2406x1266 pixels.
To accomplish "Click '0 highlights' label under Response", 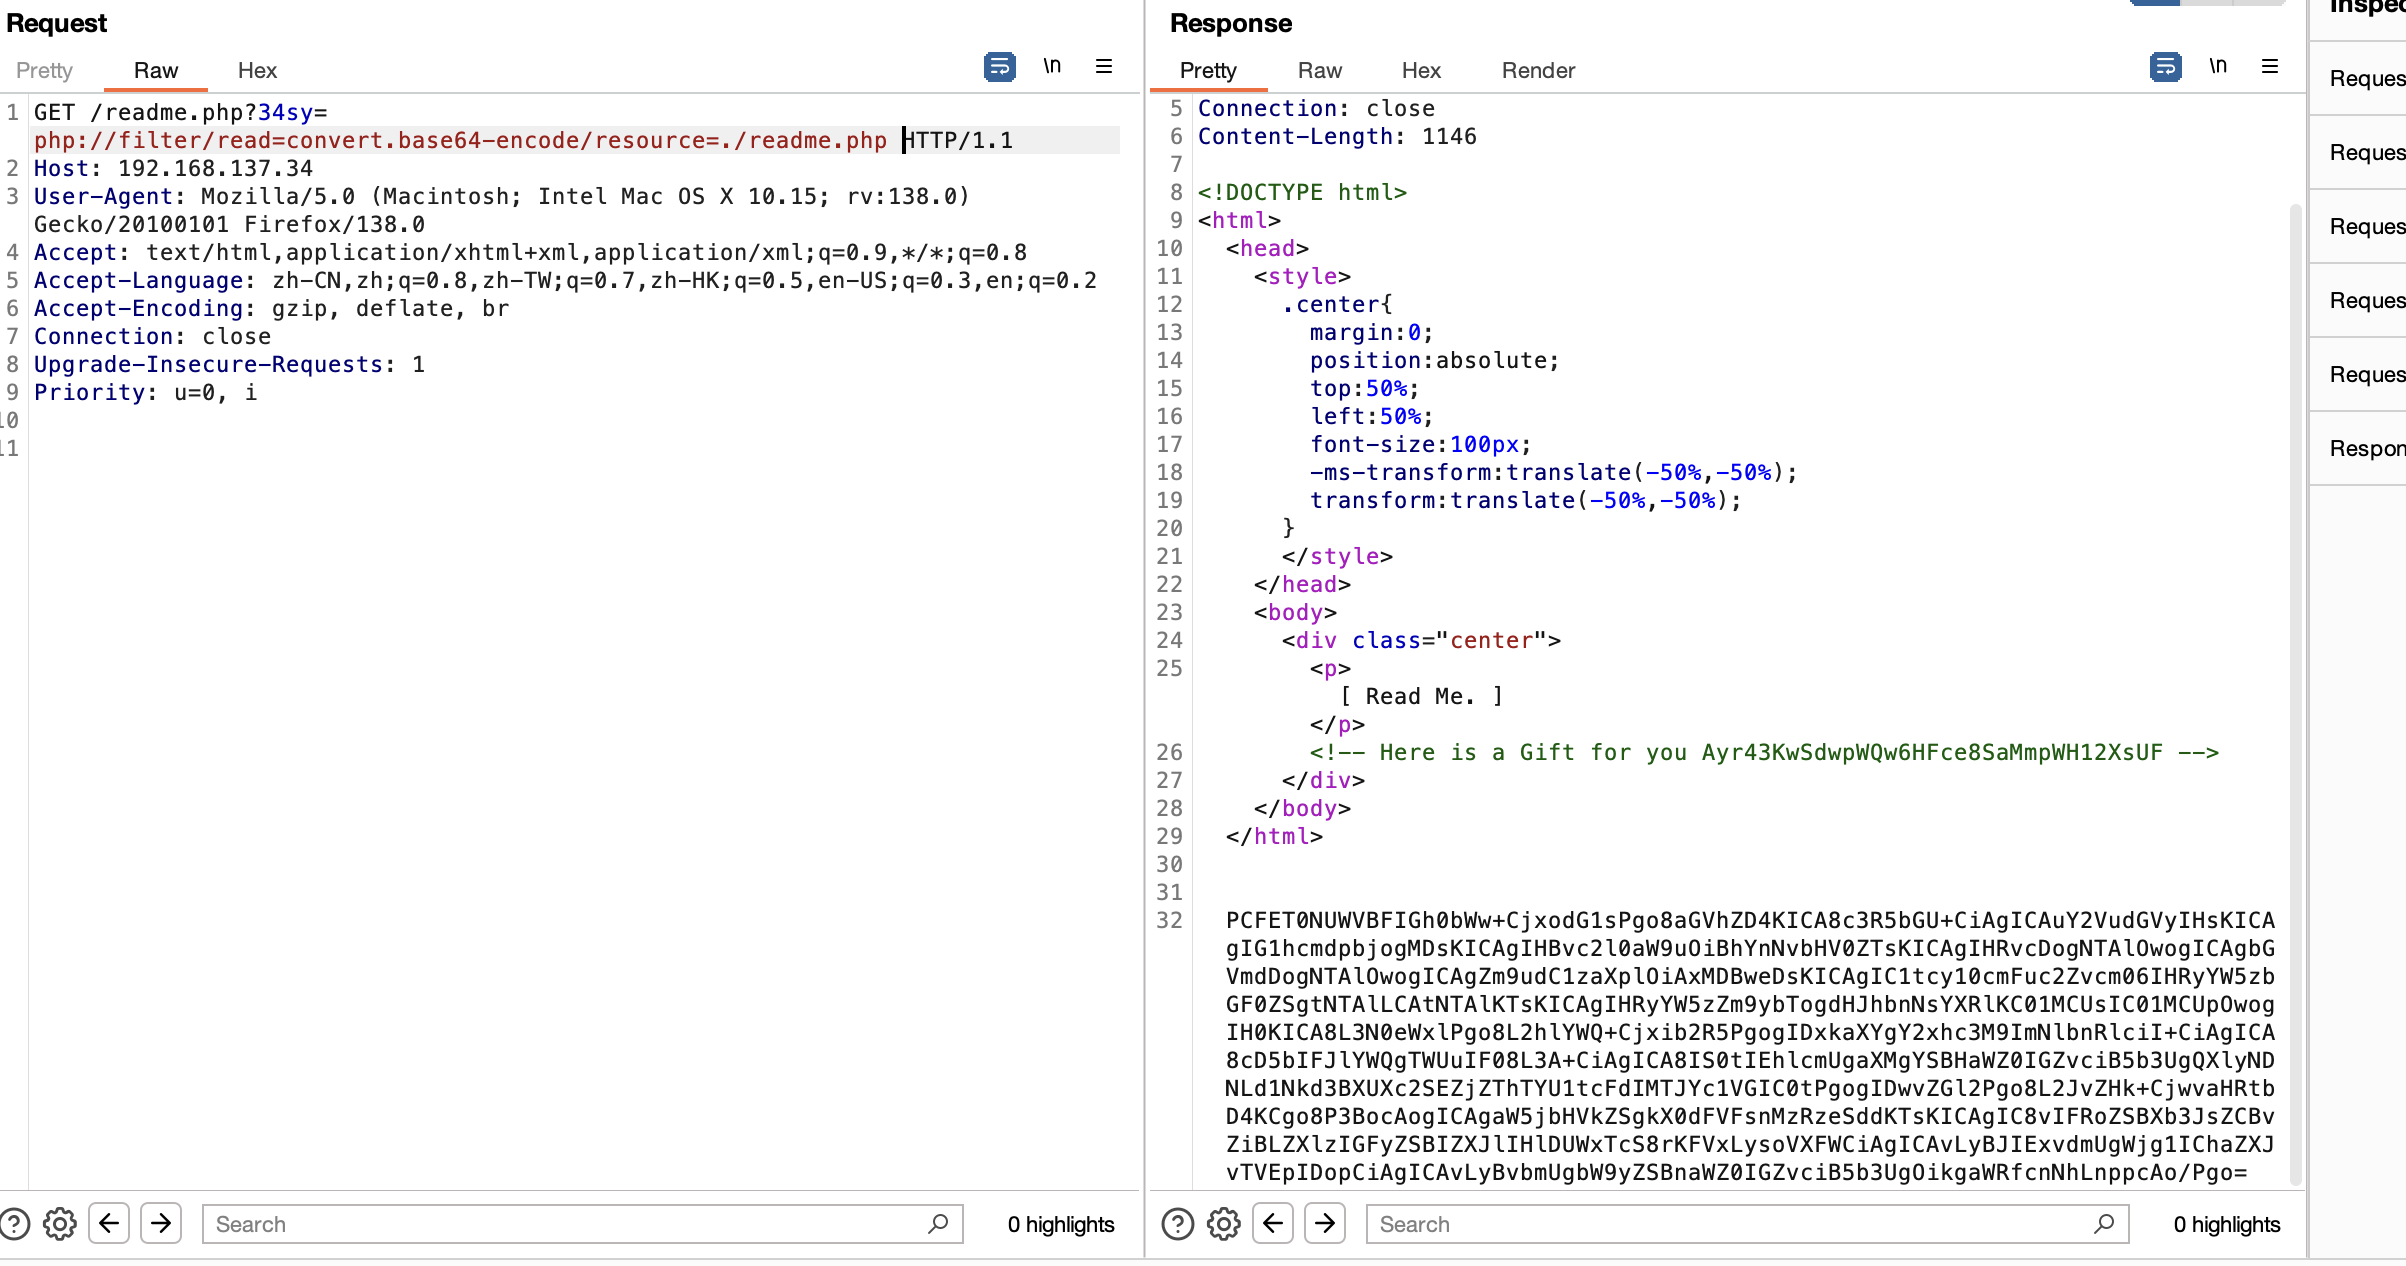I will pyautogui.click(x=2227, y=1224).
